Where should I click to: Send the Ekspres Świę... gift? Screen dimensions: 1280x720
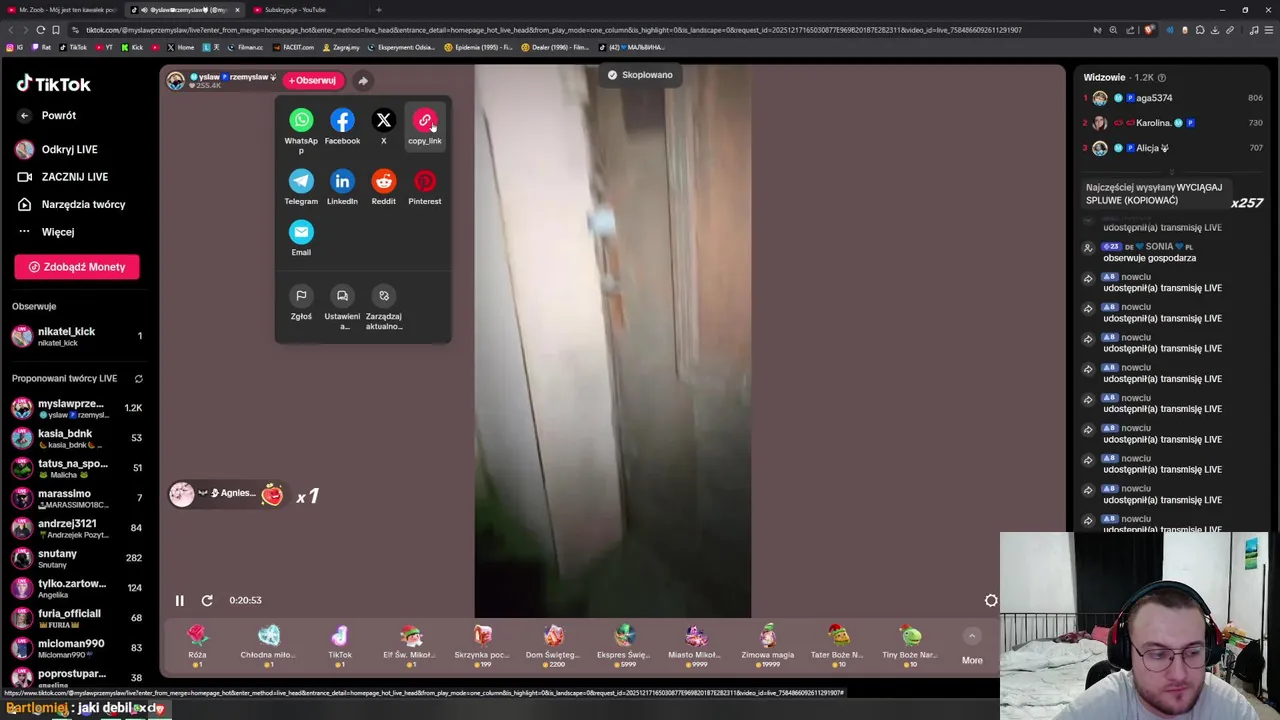(625, 645)
